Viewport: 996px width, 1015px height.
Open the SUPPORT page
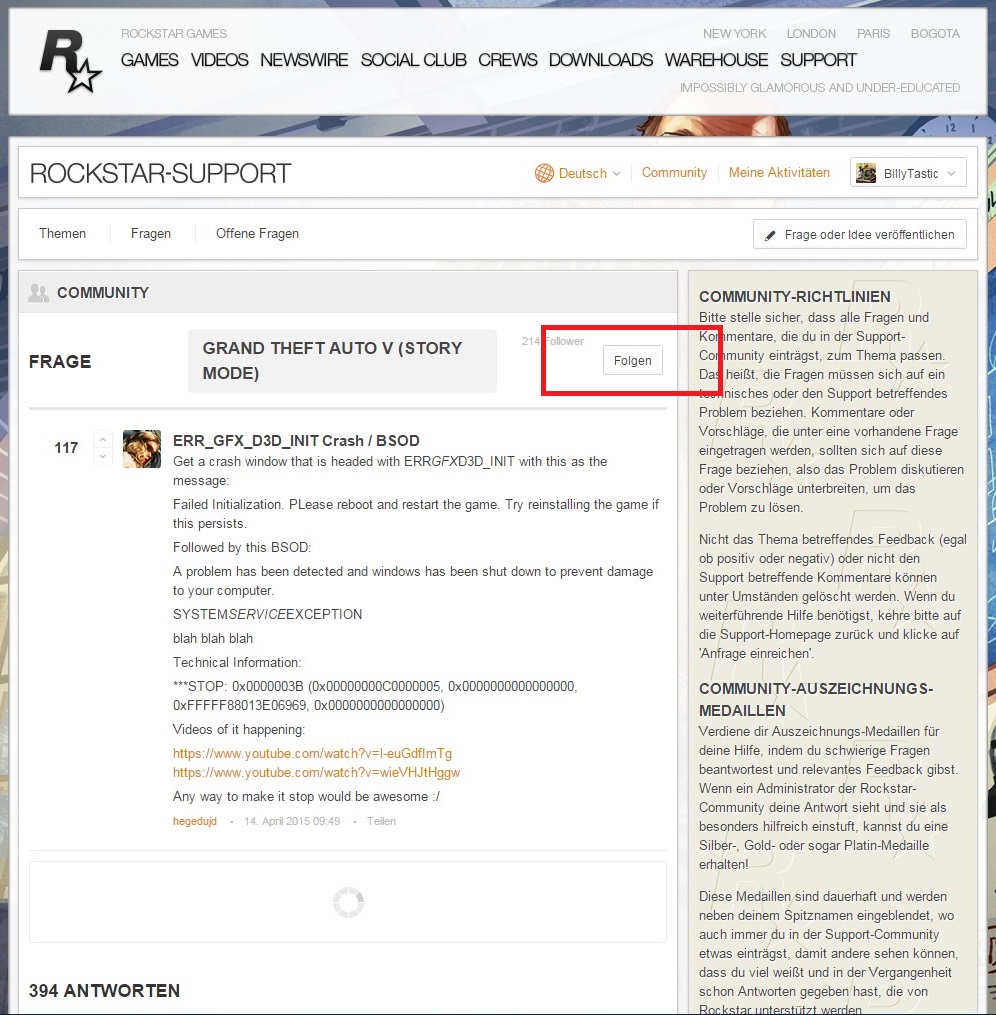tap(818, 60)
